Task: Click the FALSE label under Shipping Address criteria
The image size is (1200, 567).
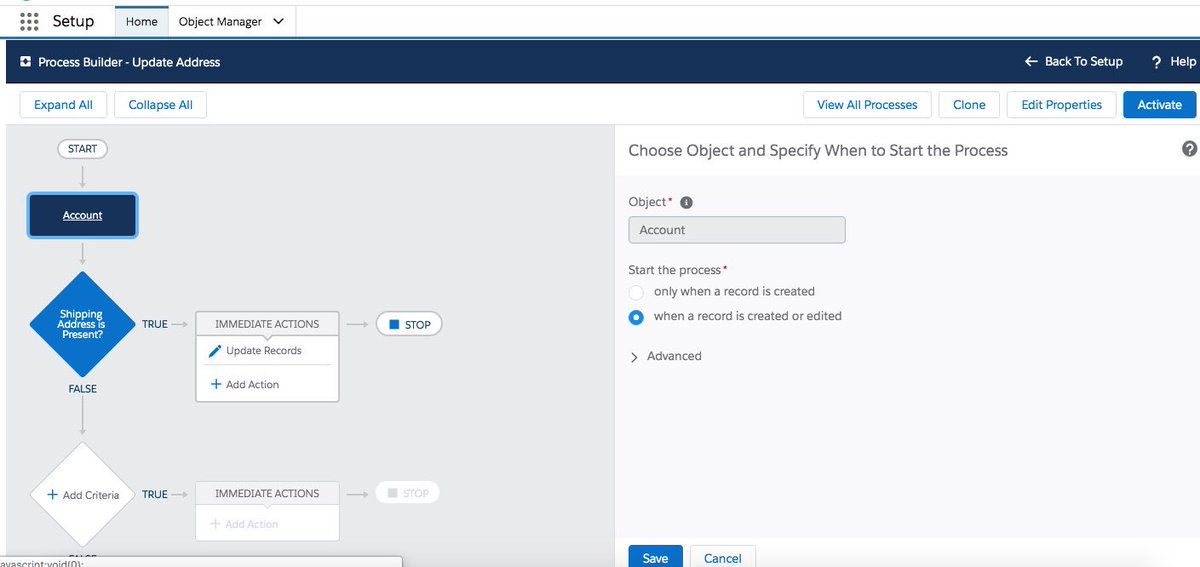Action: click(x=82, y=389)
